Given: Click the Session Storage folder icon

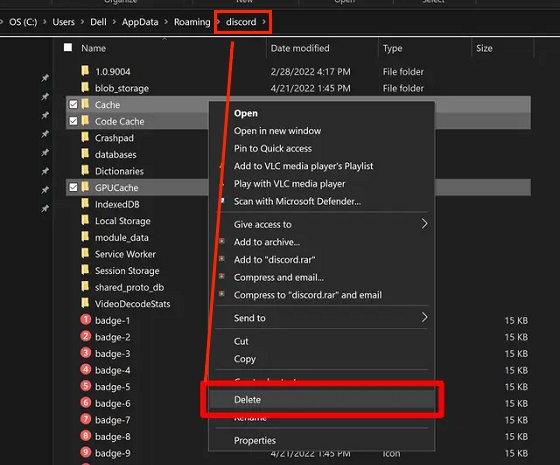Looking at the screenshot, I should click(85, 270).
